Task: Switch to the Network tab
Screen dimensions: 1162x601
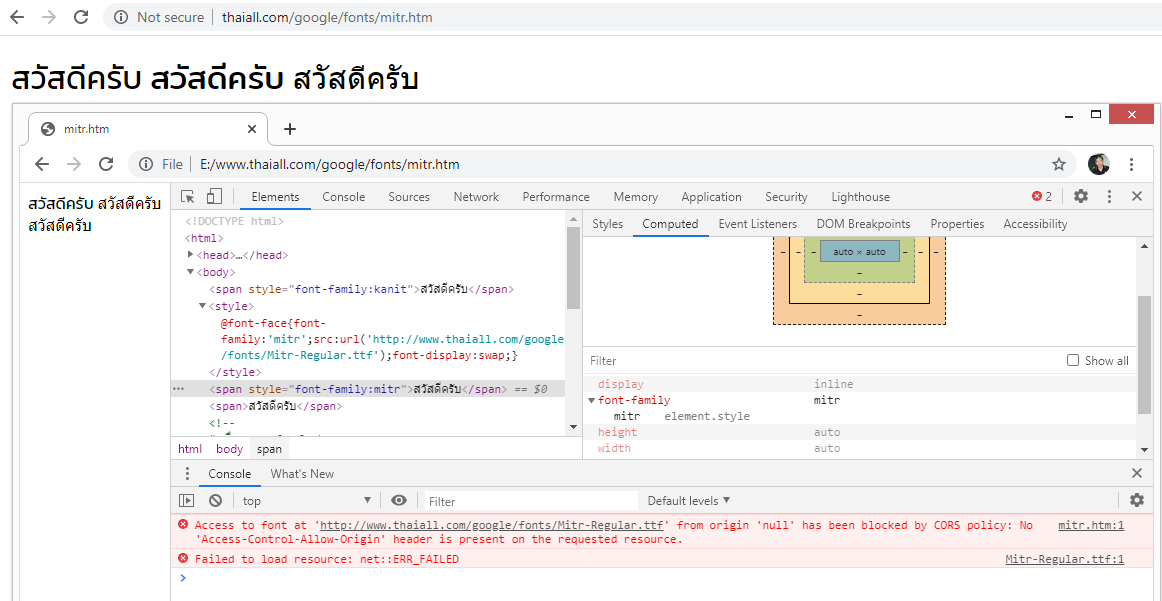Action: tap(476, 197)
